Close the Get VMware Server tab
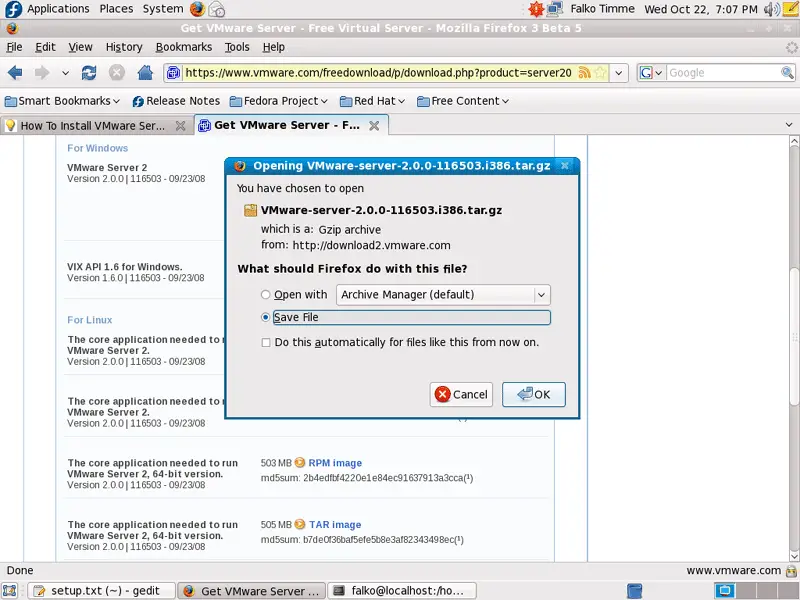800x600 pixels. (x=374, y=126)
